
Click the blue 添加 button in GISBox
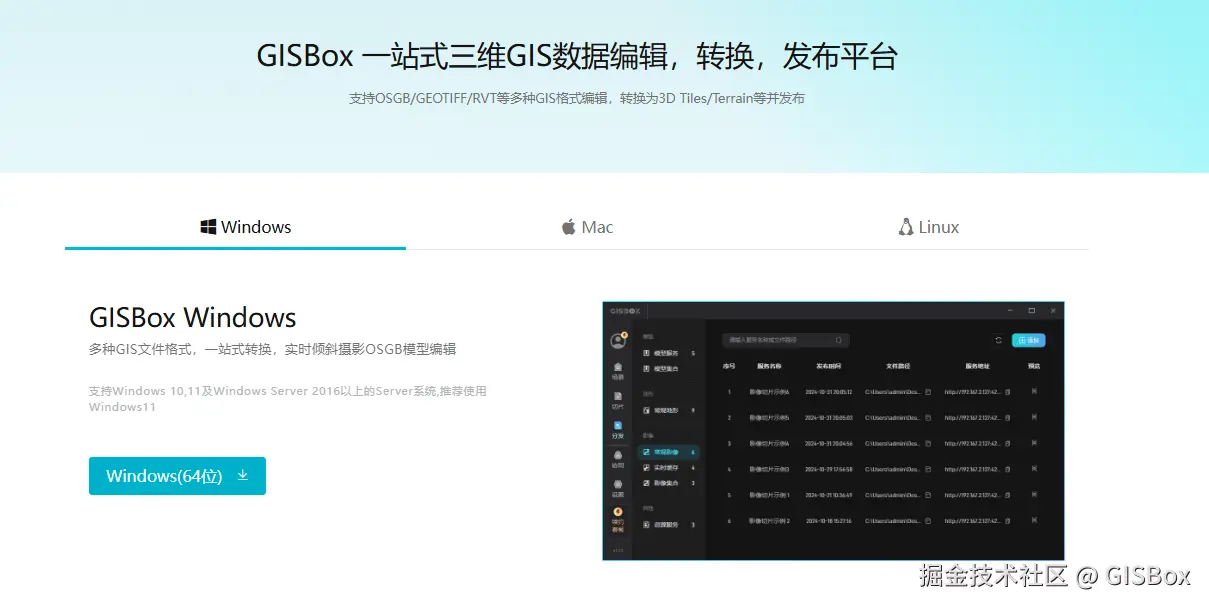[1028, 340]
